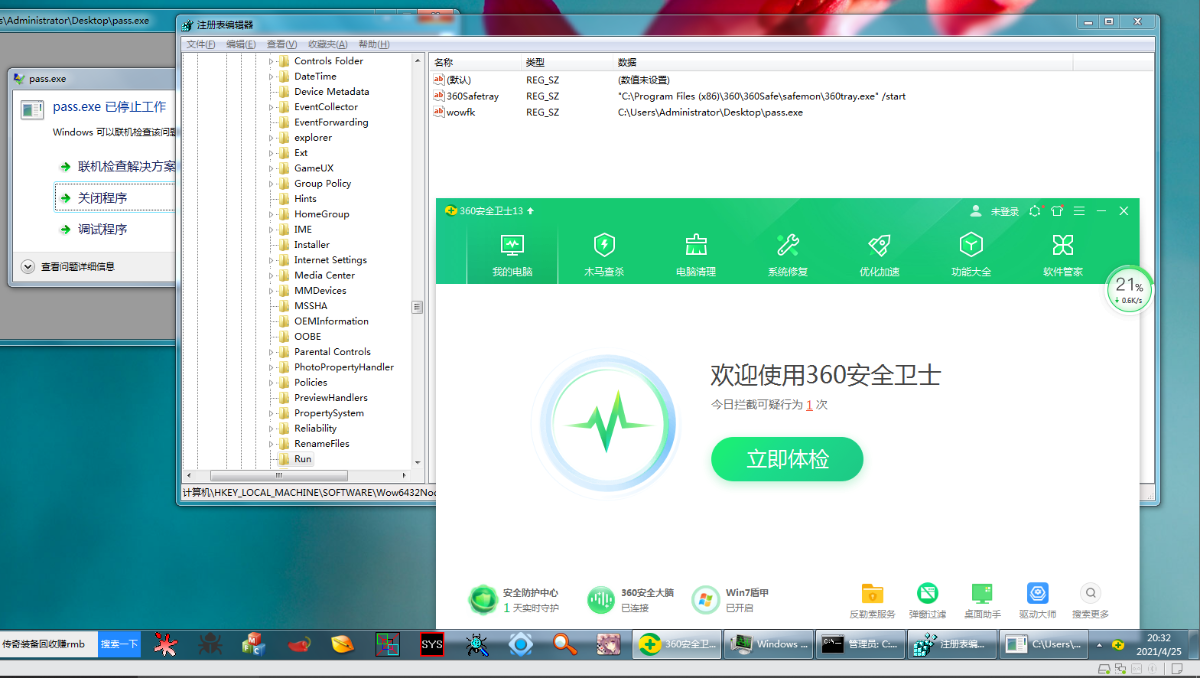The width and height of the screenshot is (1200, 678).
Task: Click the red chili pepper taskbar icon
Action: click(x=298, y=644)
